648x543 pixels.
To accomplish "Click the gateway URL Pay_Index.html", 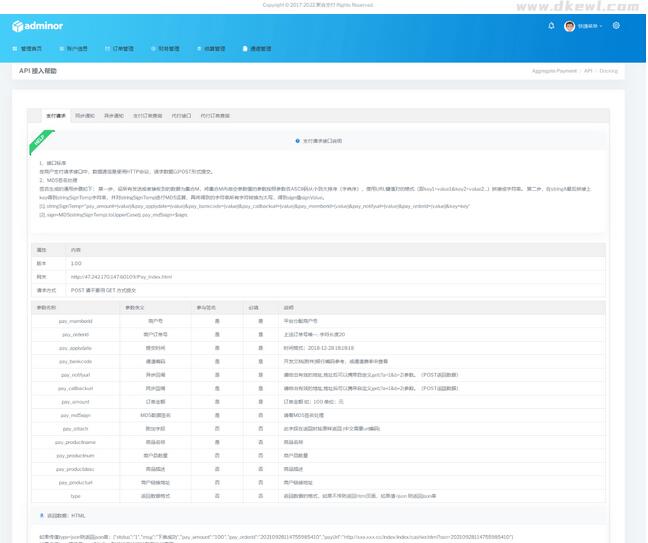I will click(x=121, y=277).
